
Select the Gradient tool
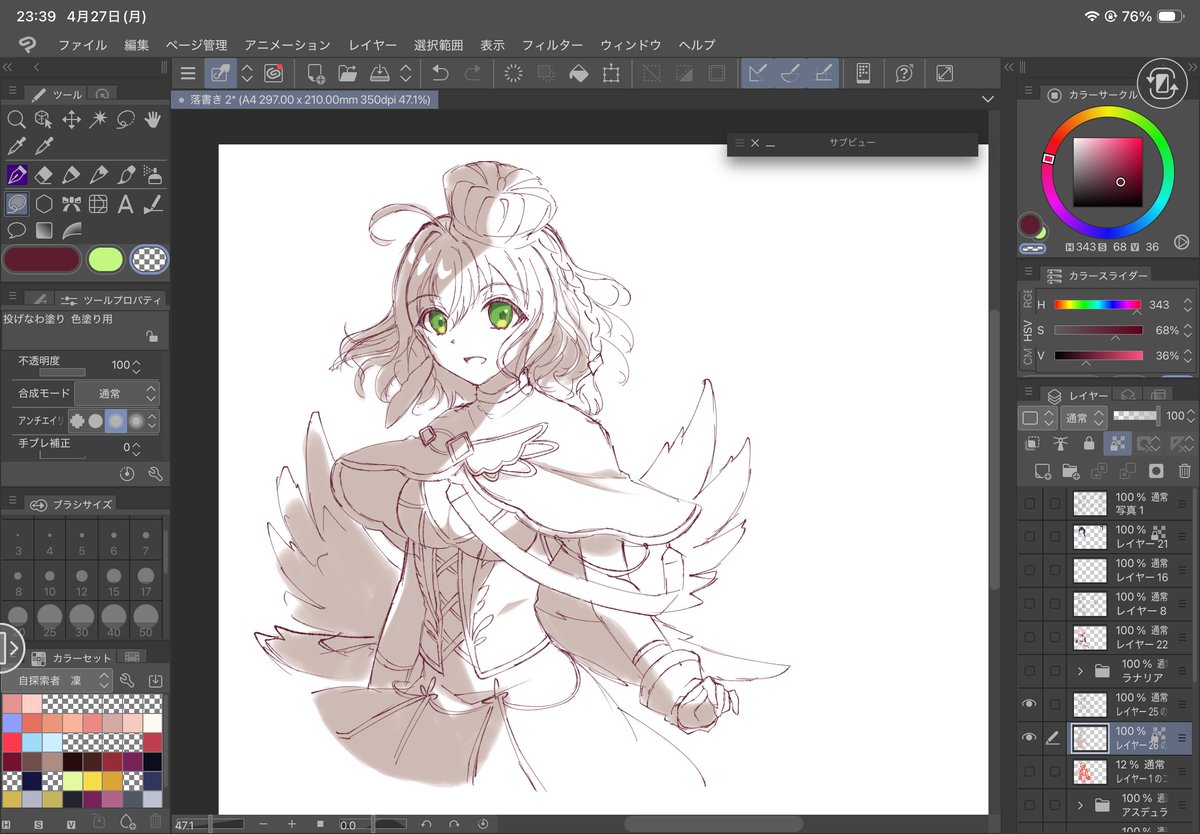tap(44, 230)
